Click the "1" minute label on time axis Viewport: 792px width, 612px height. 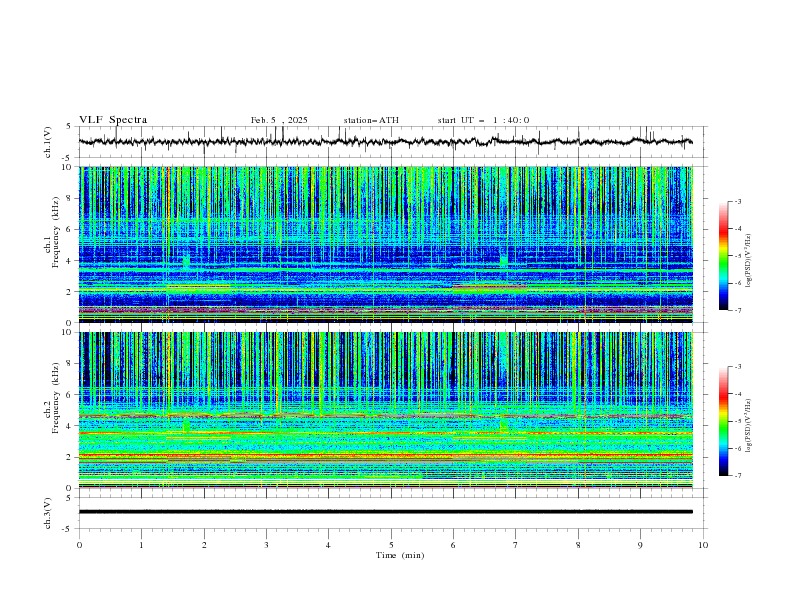pyautogui.click(x=141, y=545)
